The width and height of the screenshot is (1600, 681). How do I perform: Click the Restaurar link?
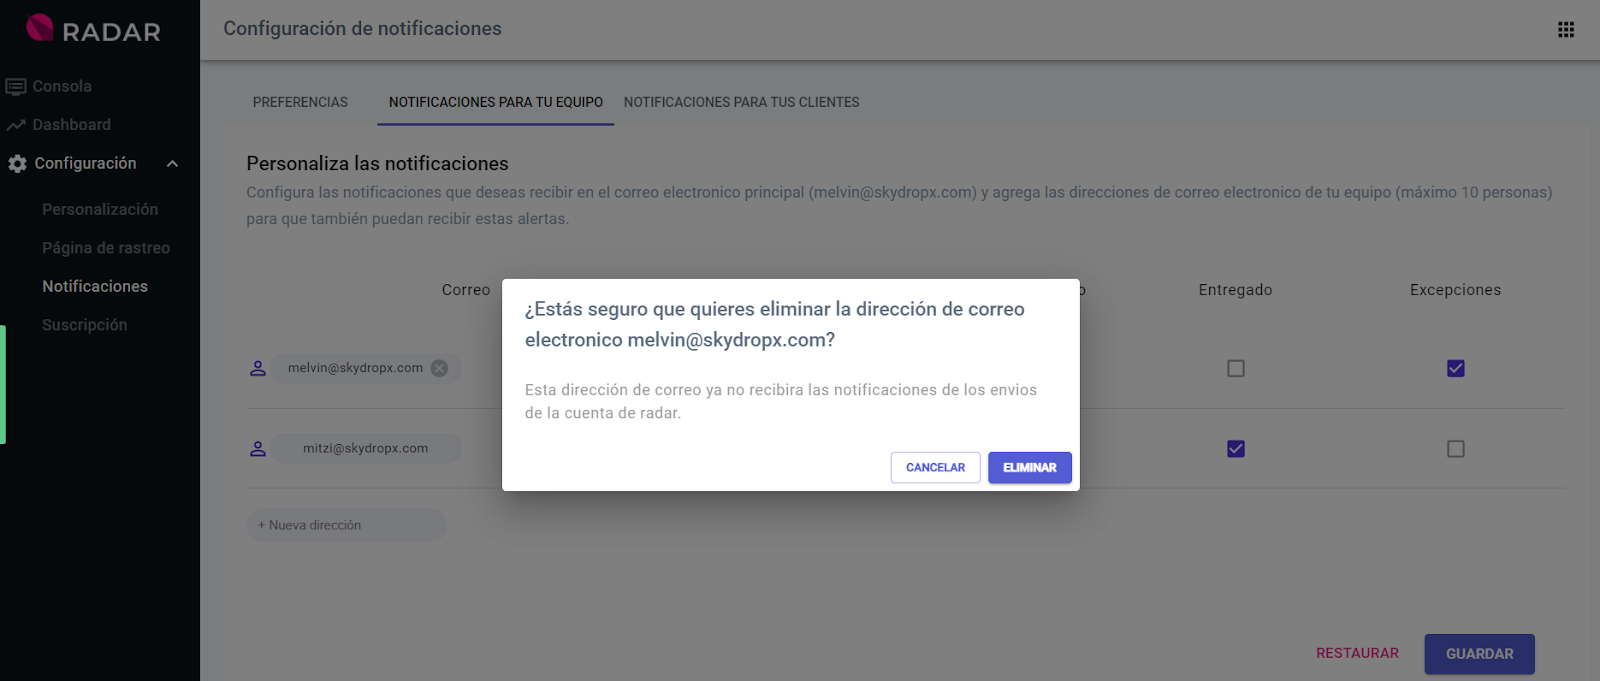pos(1357,653)
